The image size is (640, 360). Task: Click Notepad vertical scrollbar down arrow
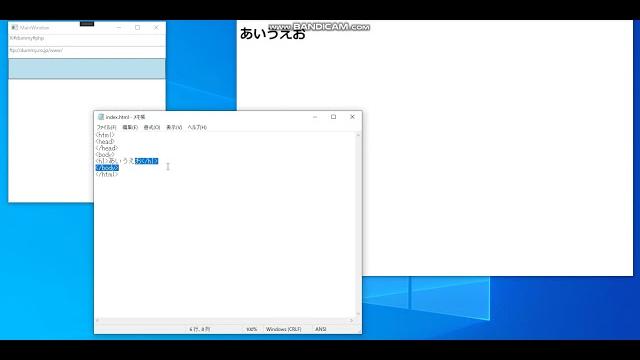pyautogui.click(x=358, y=314)
